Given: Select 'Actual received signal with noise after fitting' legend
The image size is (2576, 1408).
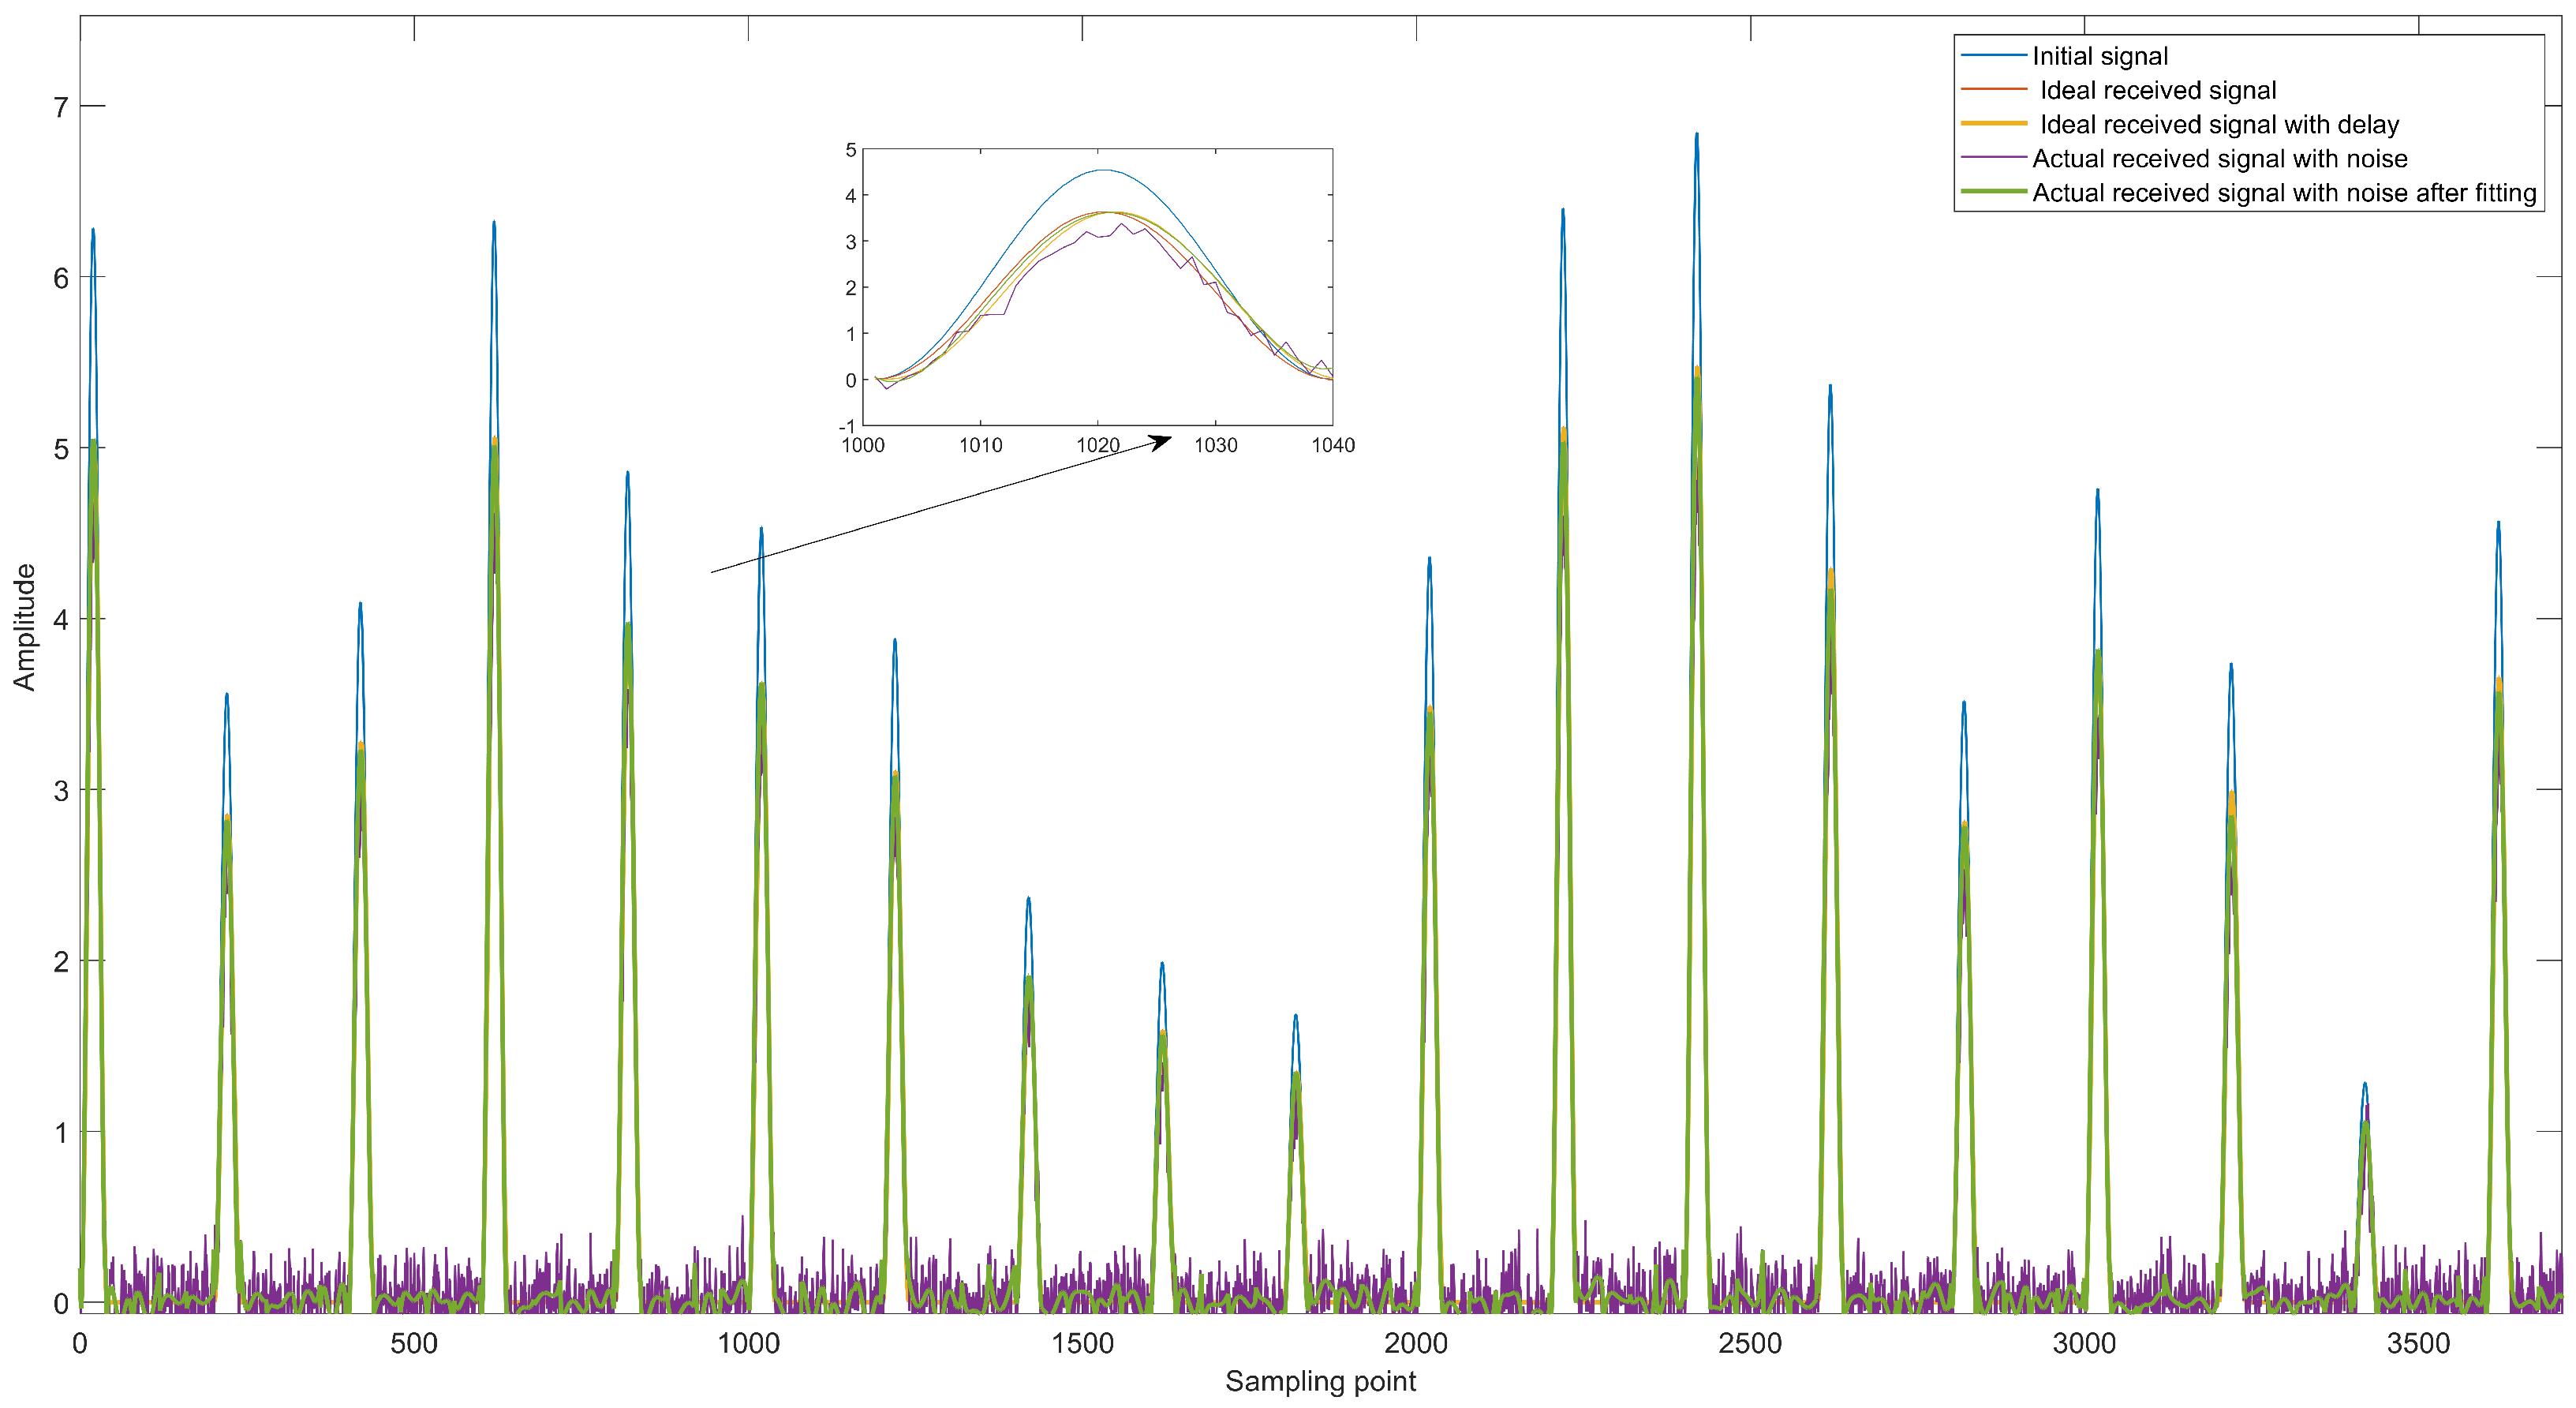Looking at the screenshot, I should click(x=2283, y=192).
